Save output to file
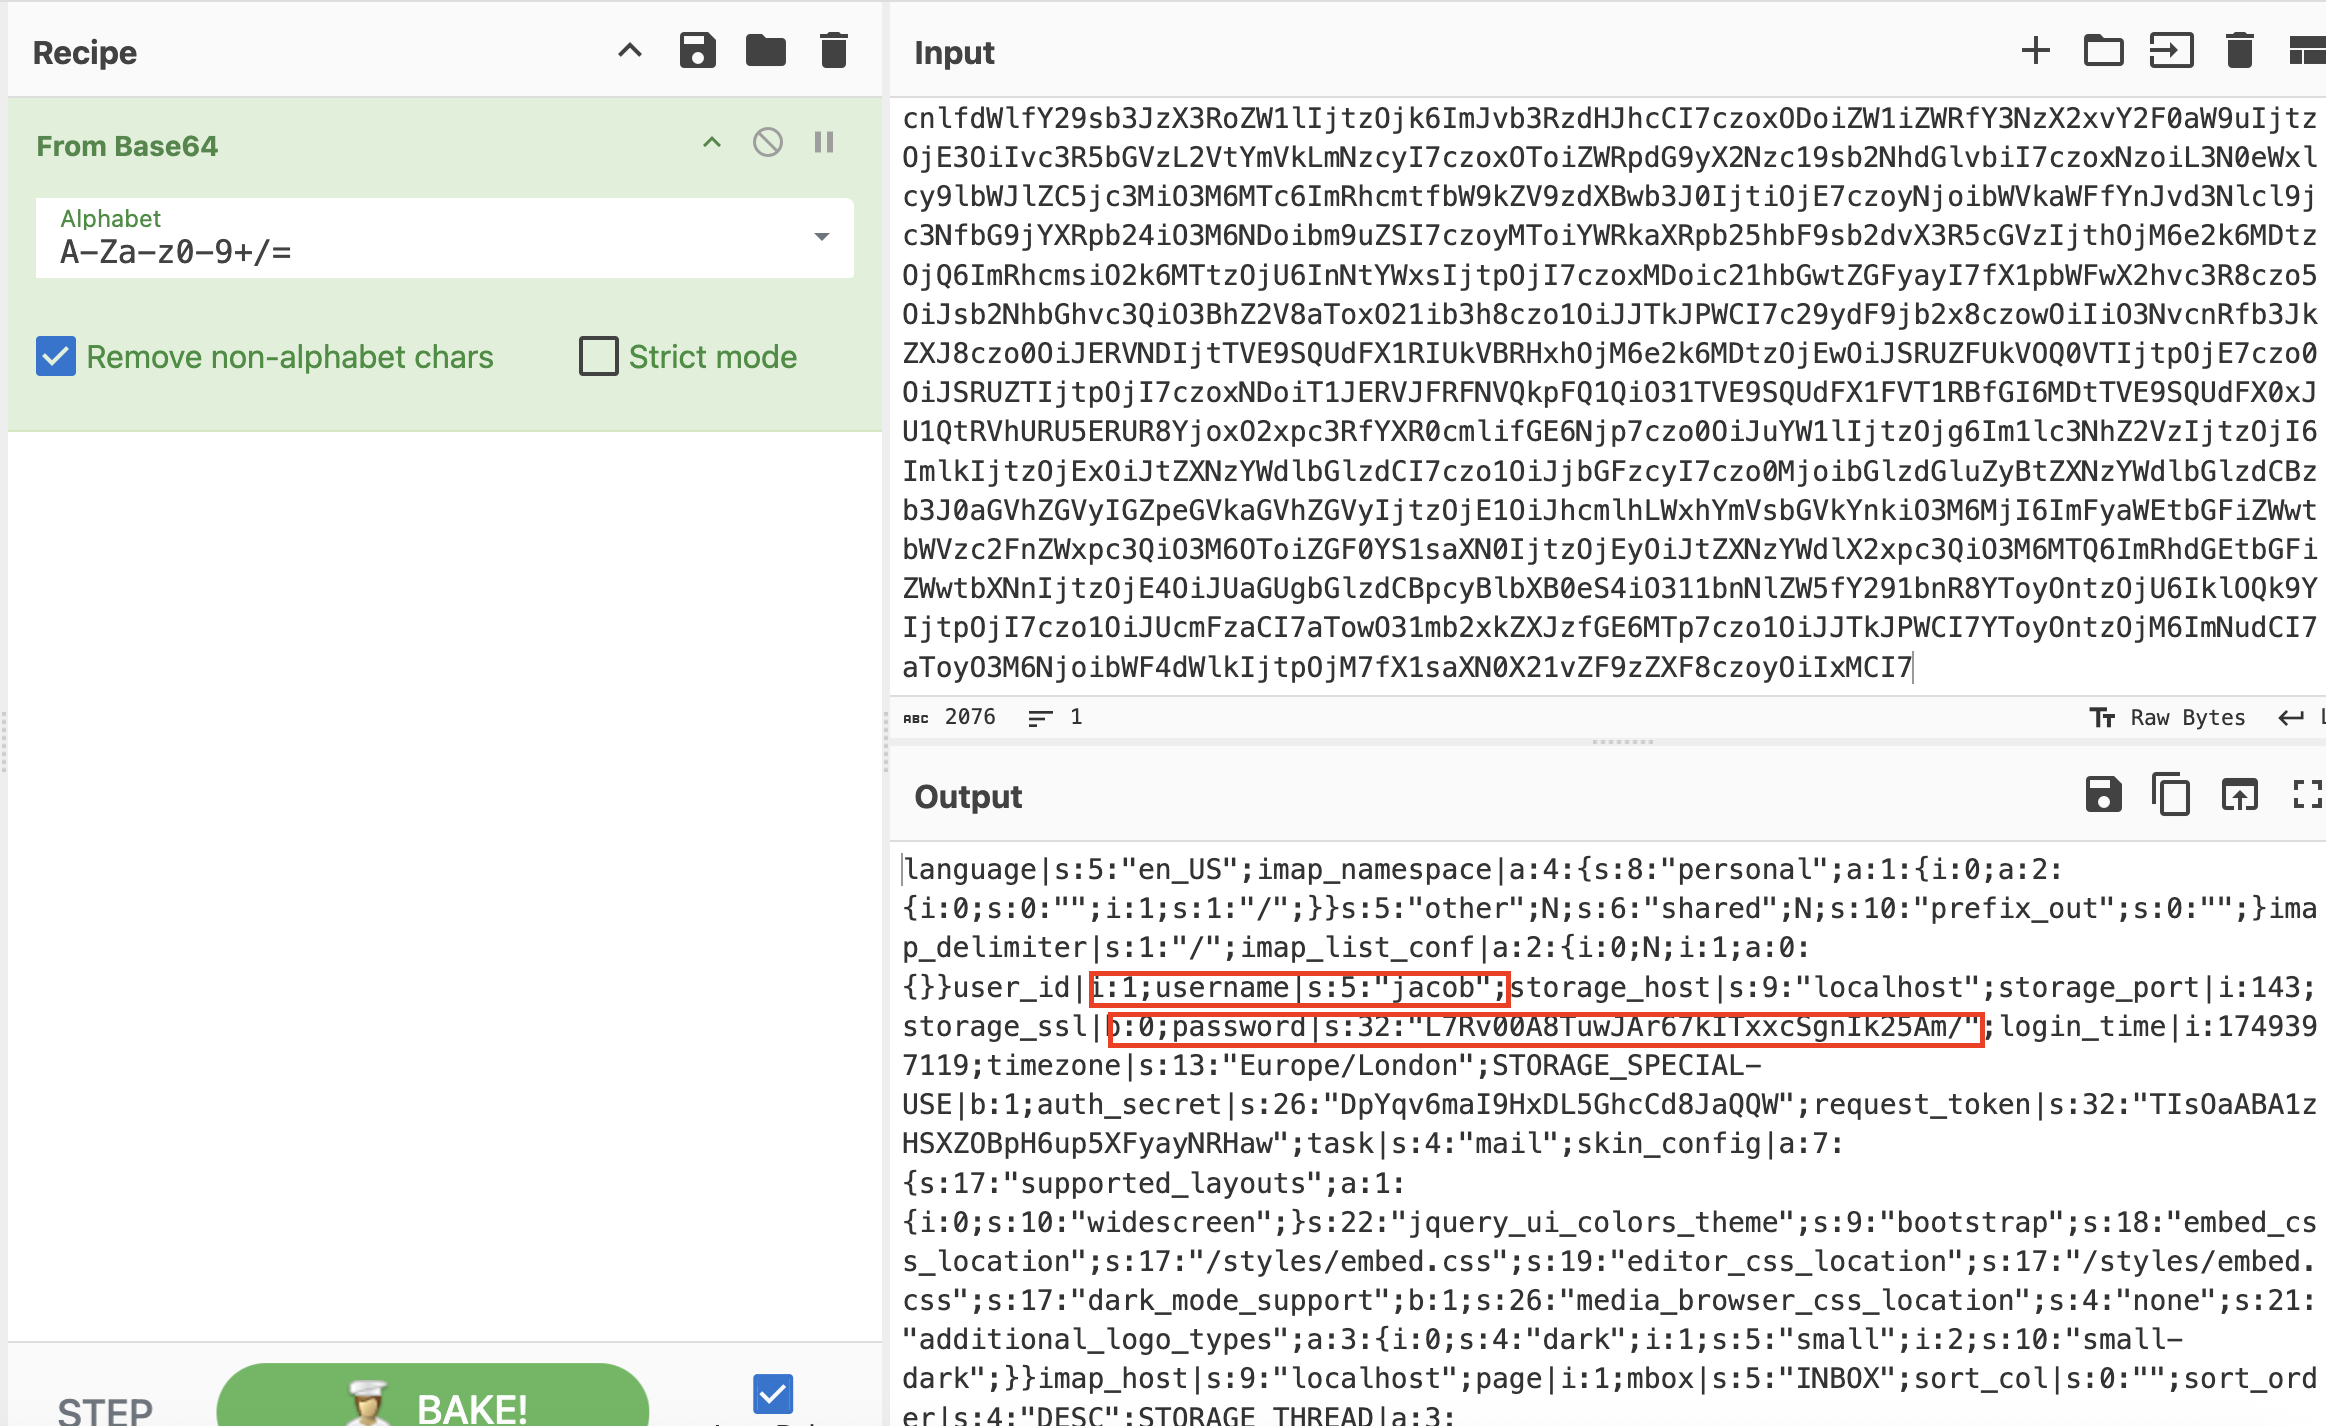Image resolution: width=2326 pixels, height=1426 pixels. [x=2103, y=795]
